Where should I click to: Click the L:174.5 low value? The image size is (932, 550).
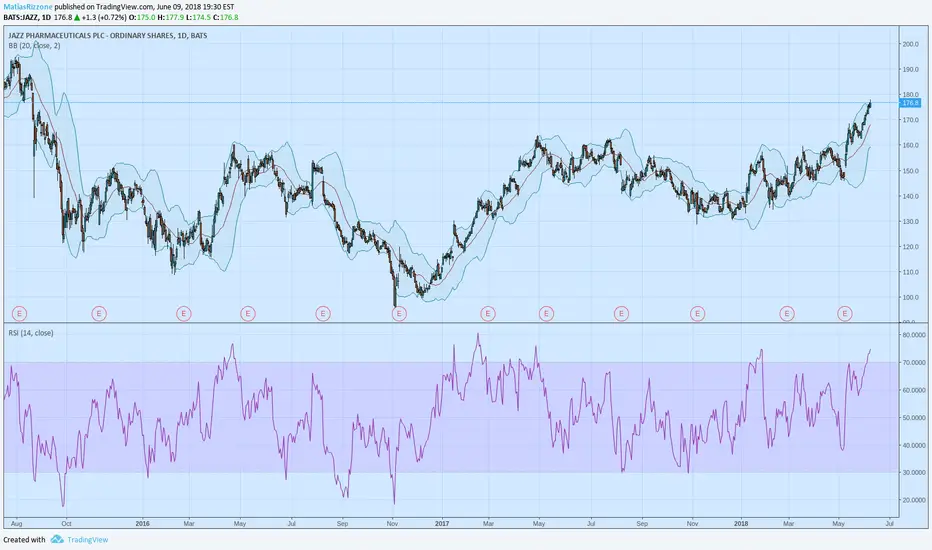(199, 18)
